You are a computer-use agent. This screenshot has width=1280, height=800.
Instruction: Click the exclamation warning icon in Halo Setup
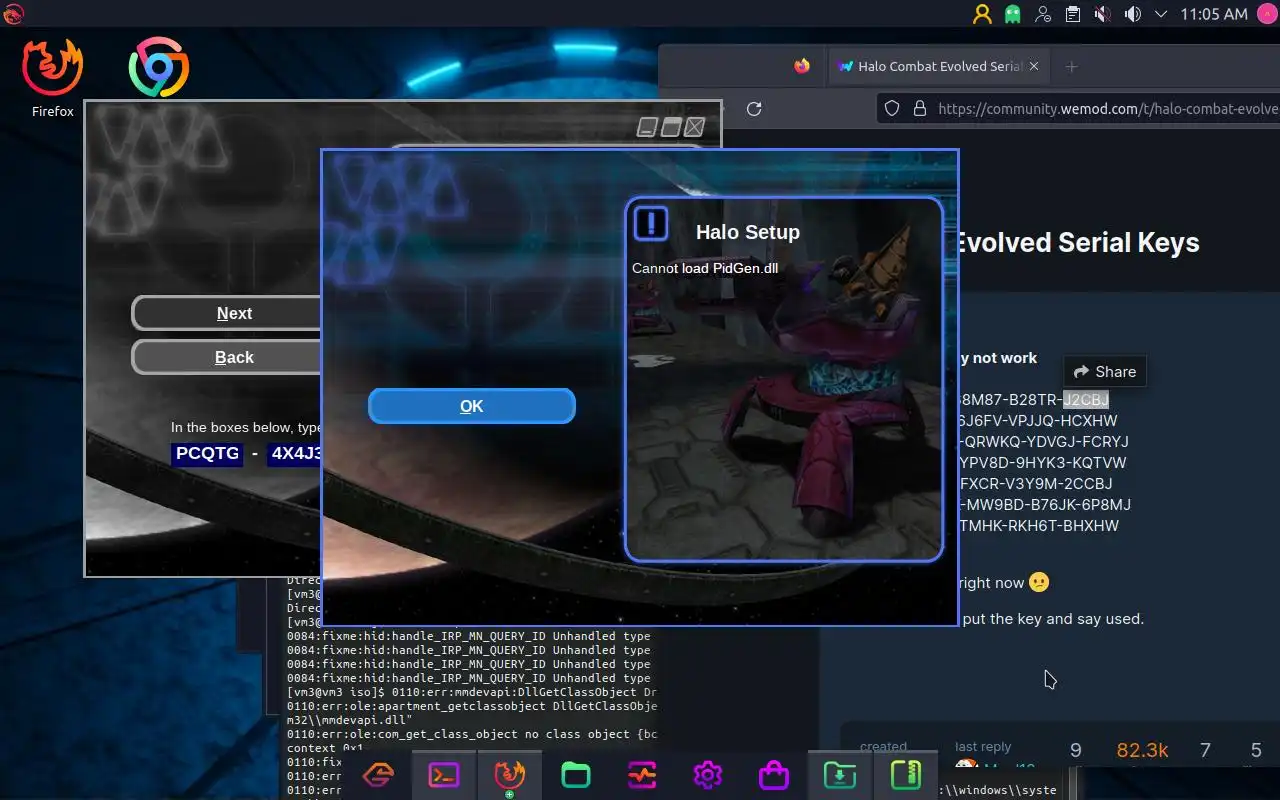(651, 223)
